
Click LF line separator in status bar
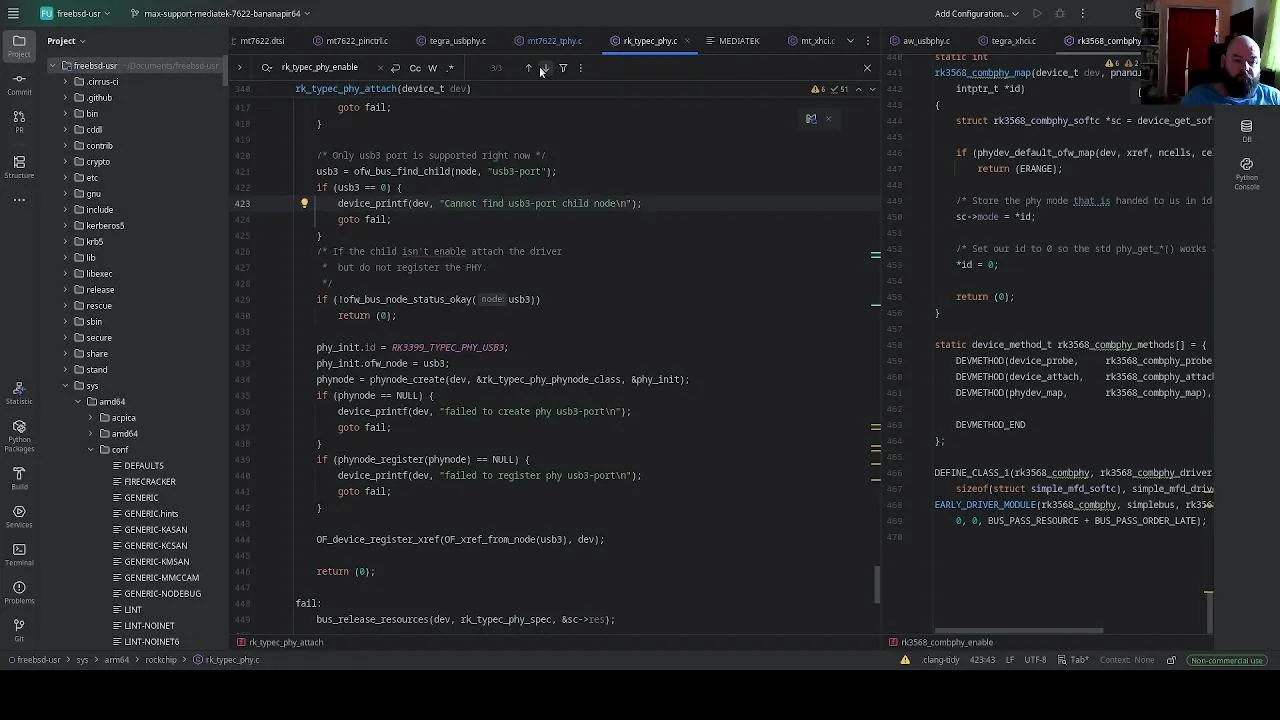click(1009, 660)
